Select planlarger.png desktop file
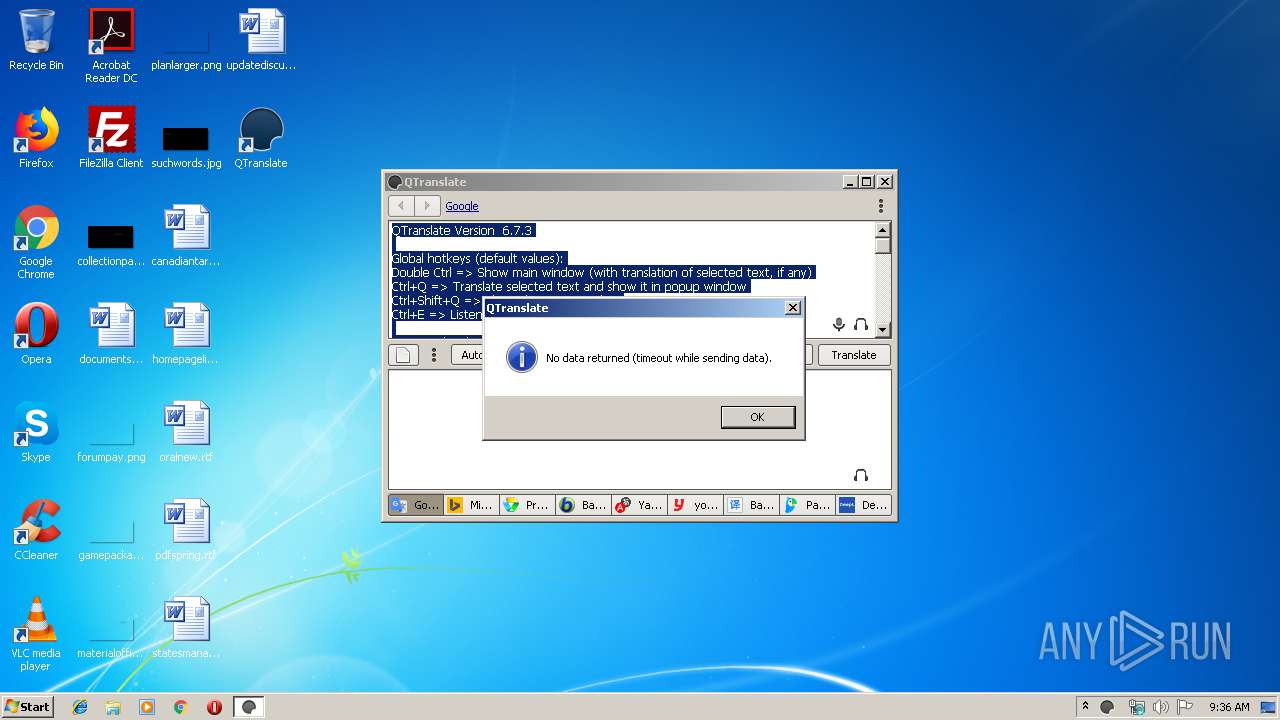This screenshot has width=1280, height=720. (x=186, y=45)
